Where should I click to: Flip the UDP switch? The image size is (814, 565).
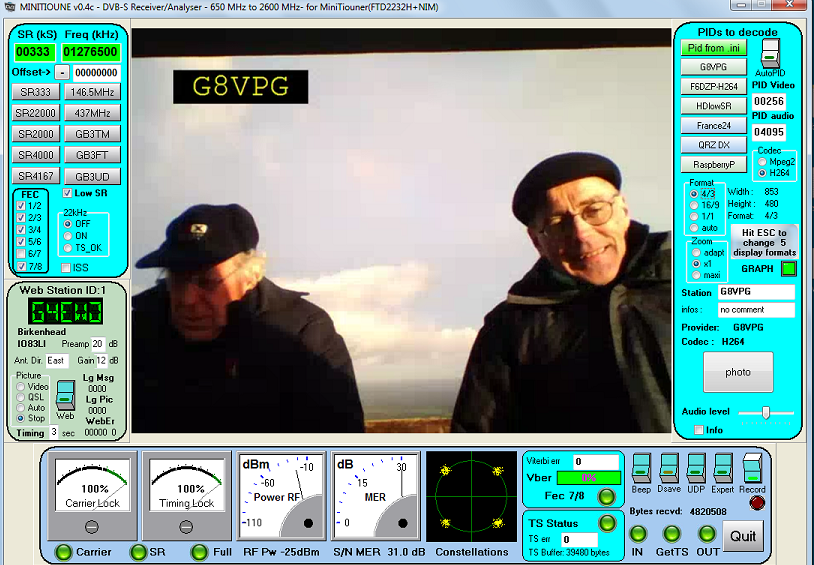pos(695,469)
